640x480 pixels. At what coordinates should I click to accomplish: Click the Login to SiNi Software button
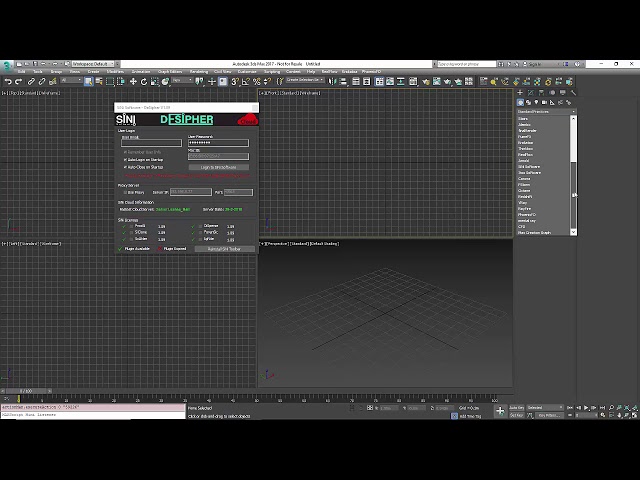(x=218, y=167)
